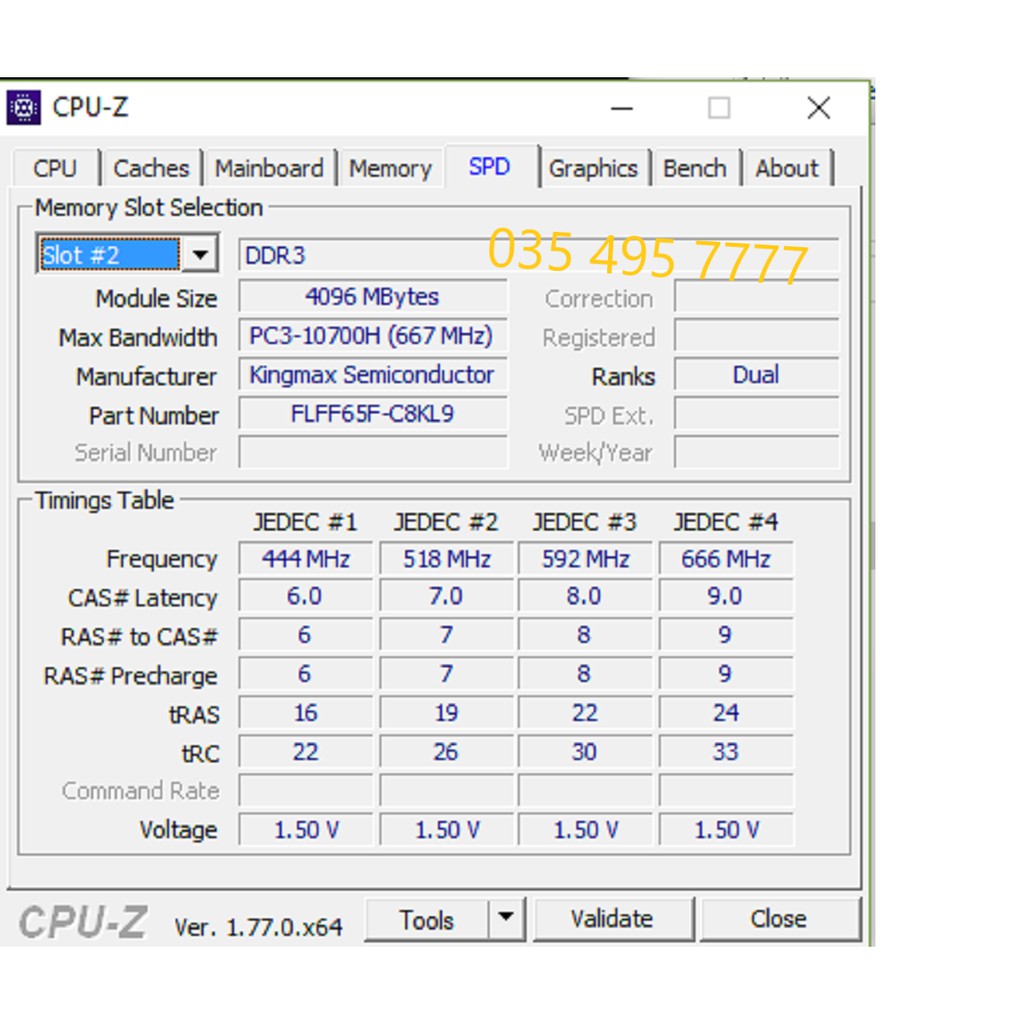Switch to the Bench tab
The height and width of the screenshot is (1024, 1024).
(694, 169)
